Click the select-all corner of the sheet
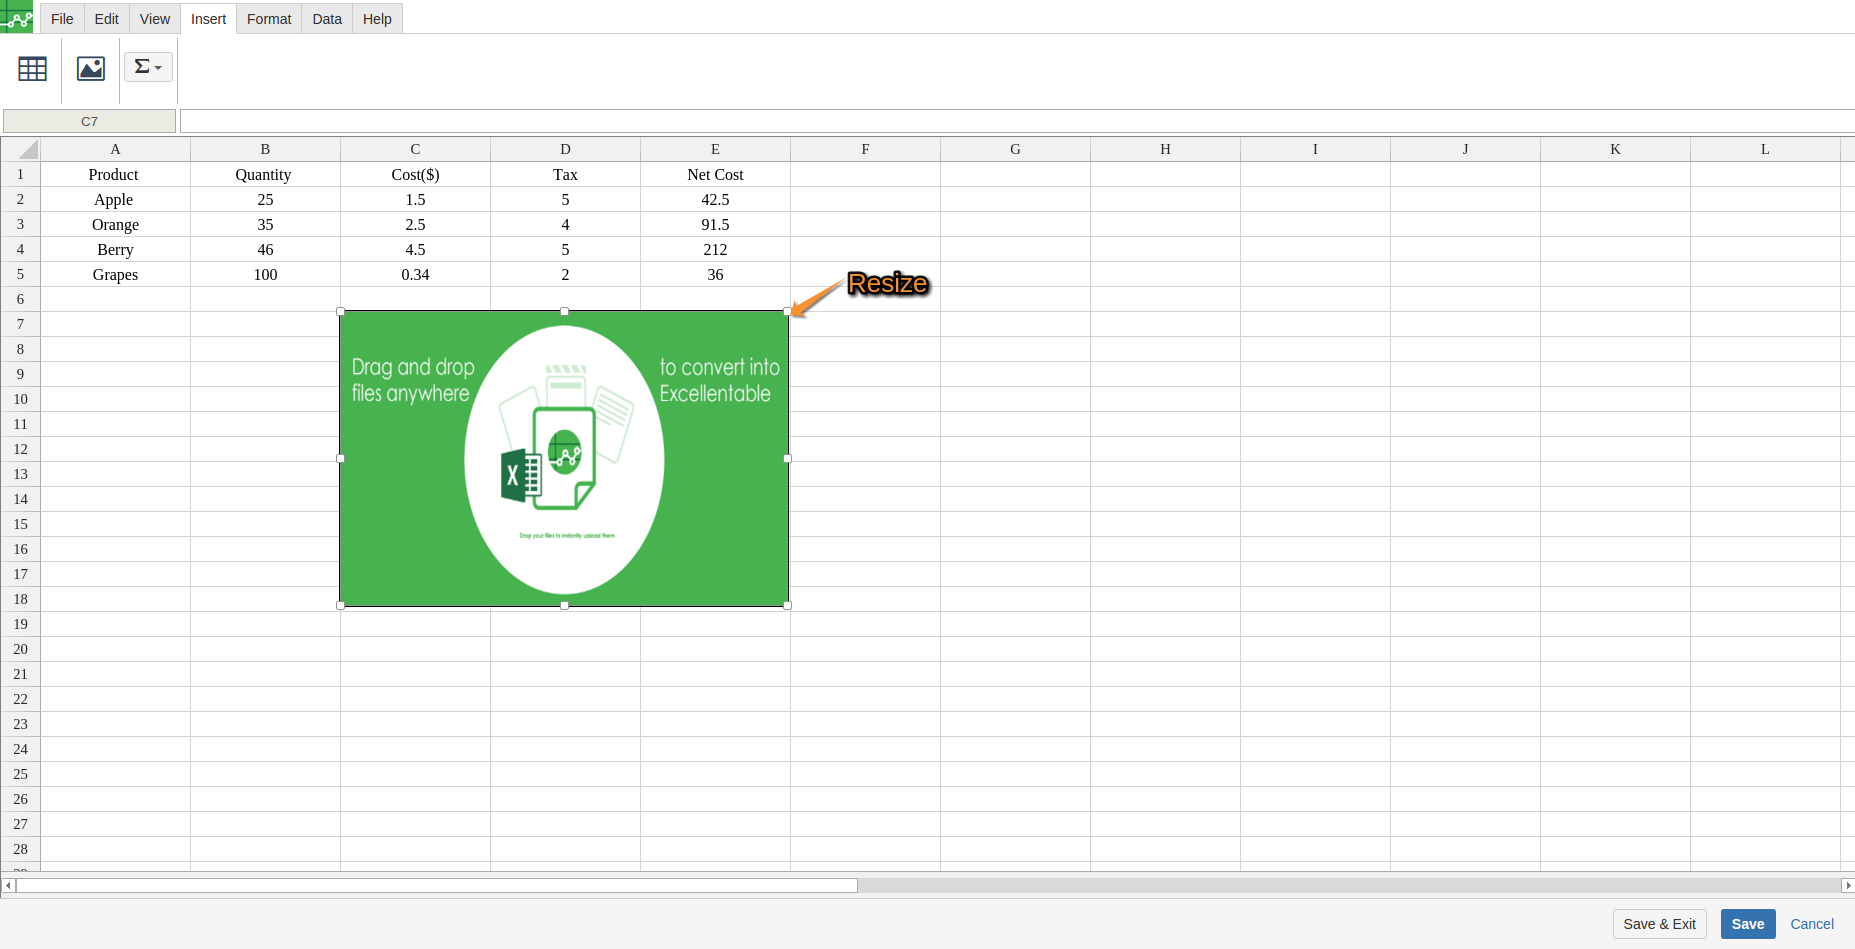The image size is (1855, 949). click(x=20, y=149)
